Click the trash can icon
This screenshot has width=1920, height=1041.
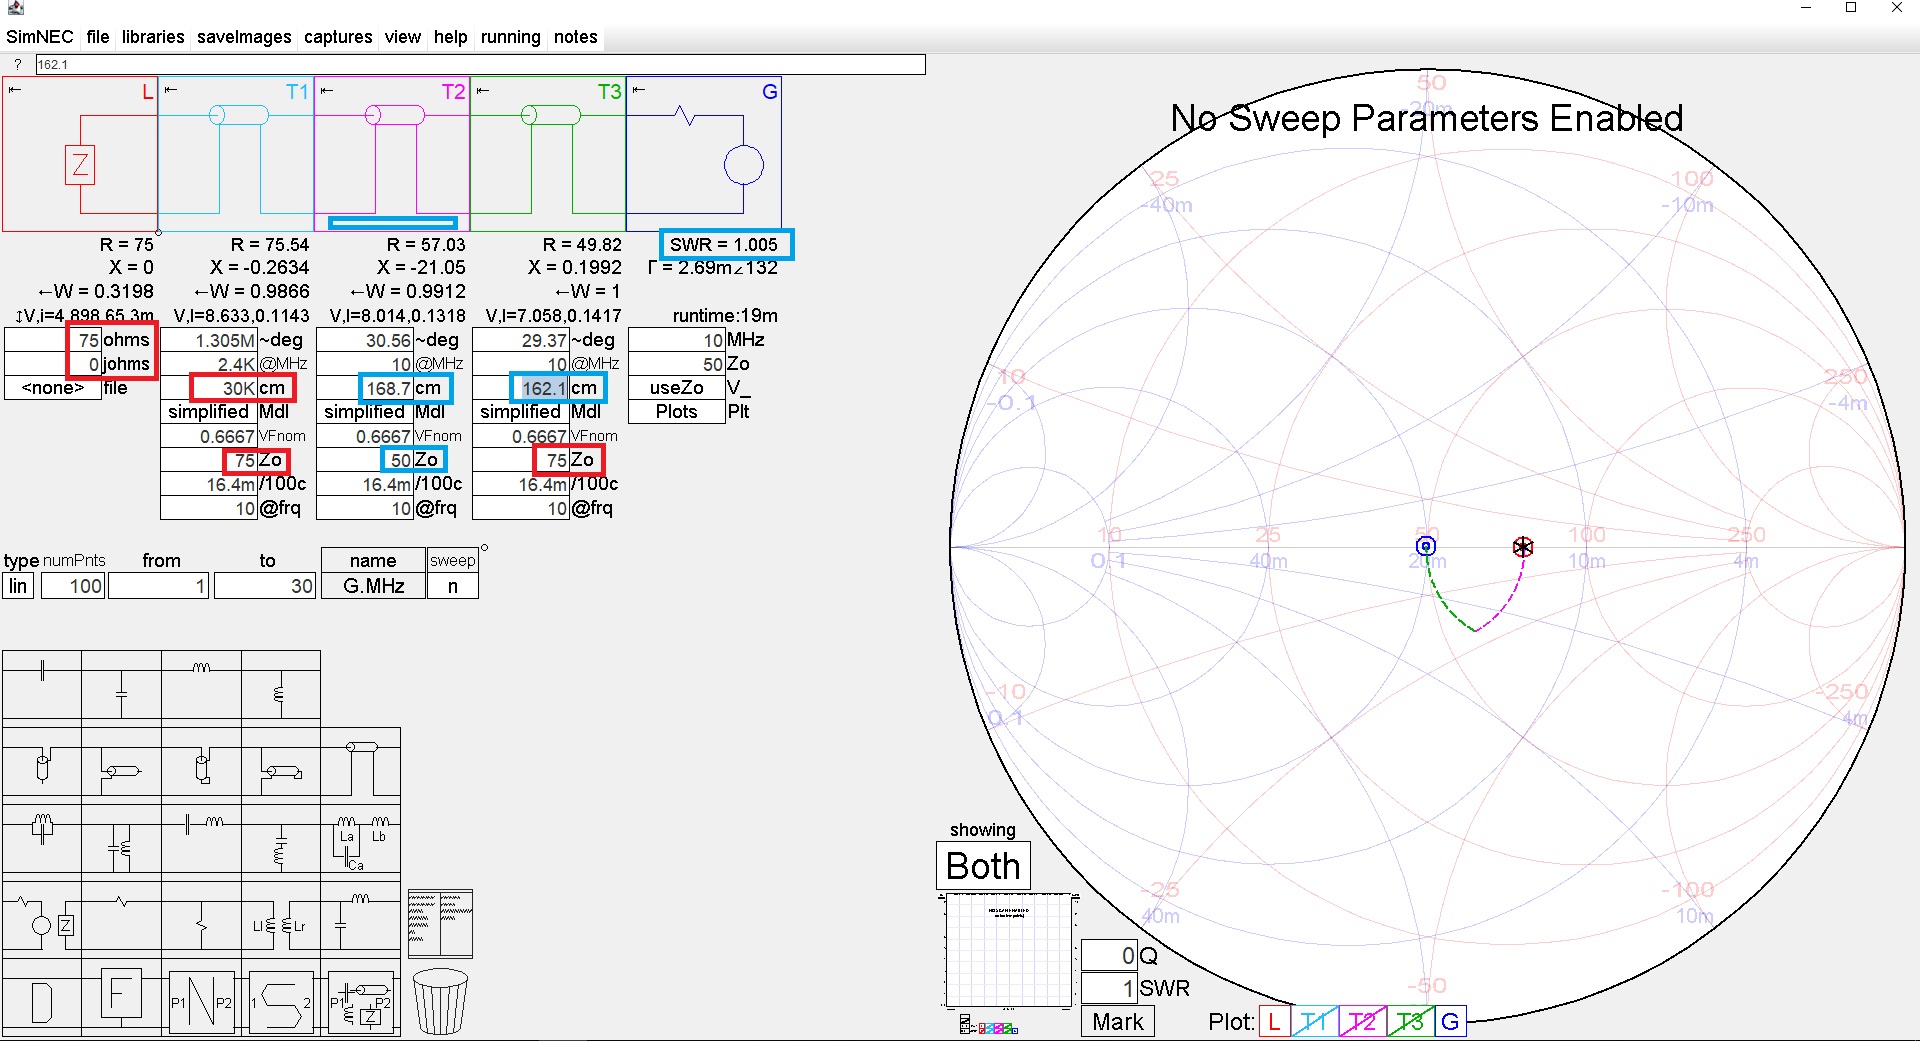click(x=439, y=1001)
